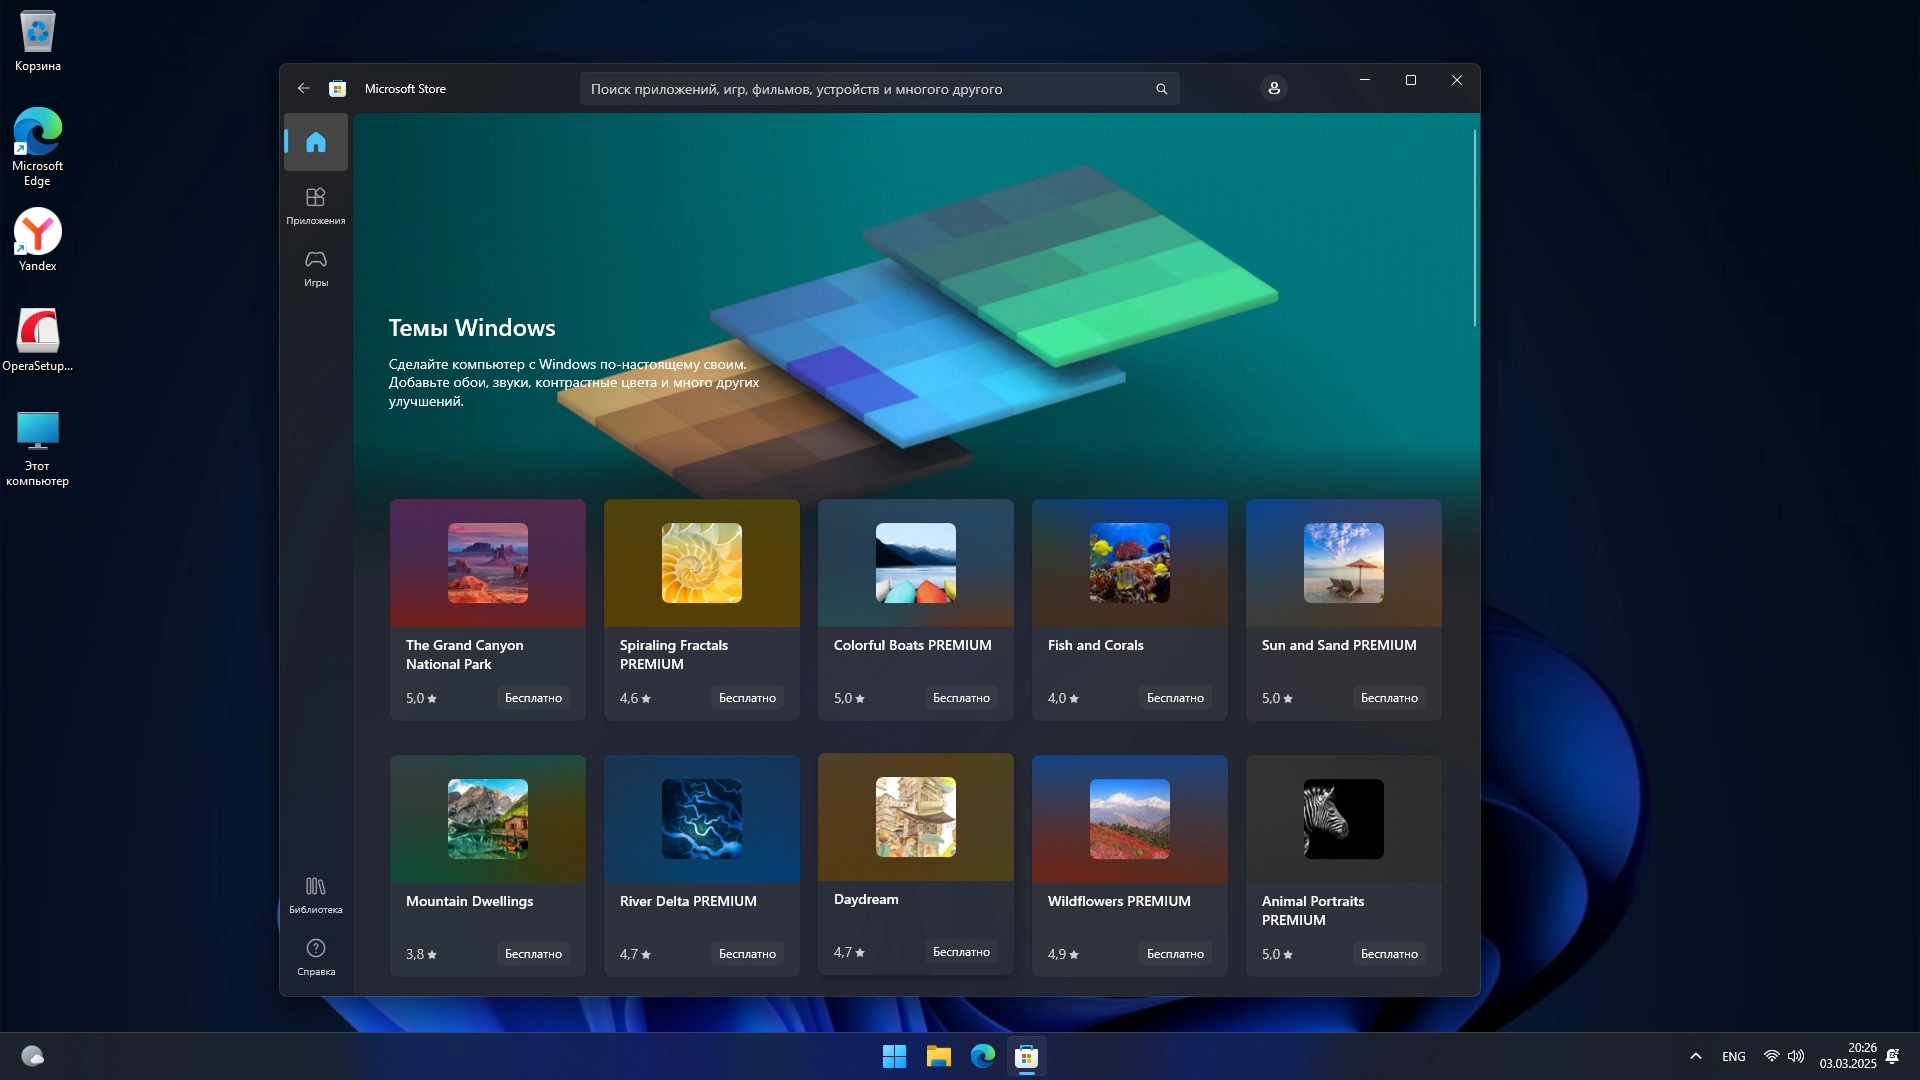Click the user account profile icon
Image resolution: width=1920 pixels, height=1080 pixels.
pos(1274,88)
